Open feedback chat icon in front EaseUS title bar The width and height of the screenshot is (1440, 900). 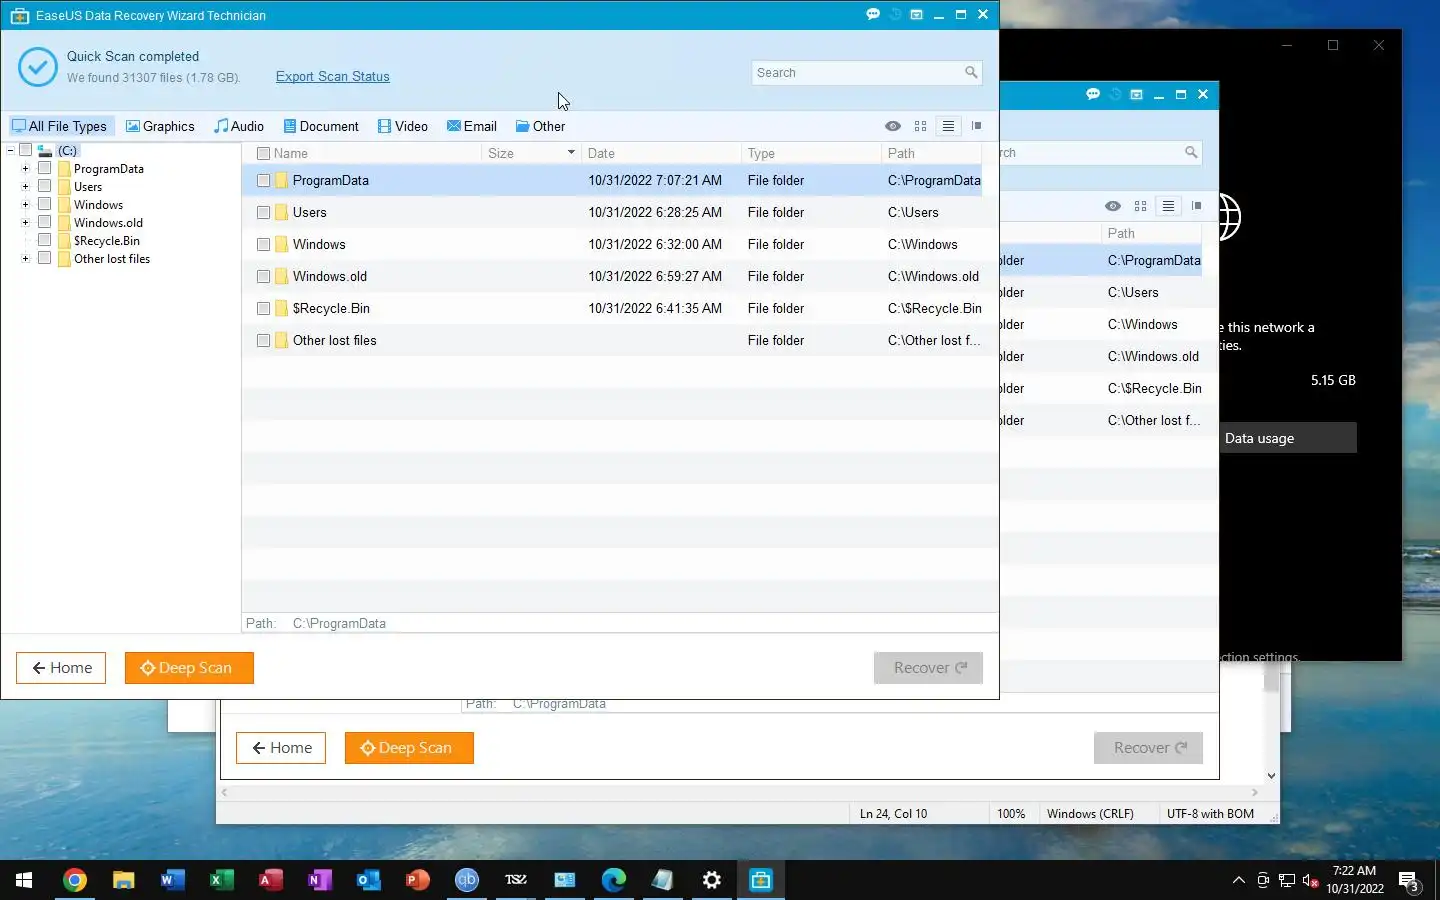pyautogui.click(x=873, y=14)
